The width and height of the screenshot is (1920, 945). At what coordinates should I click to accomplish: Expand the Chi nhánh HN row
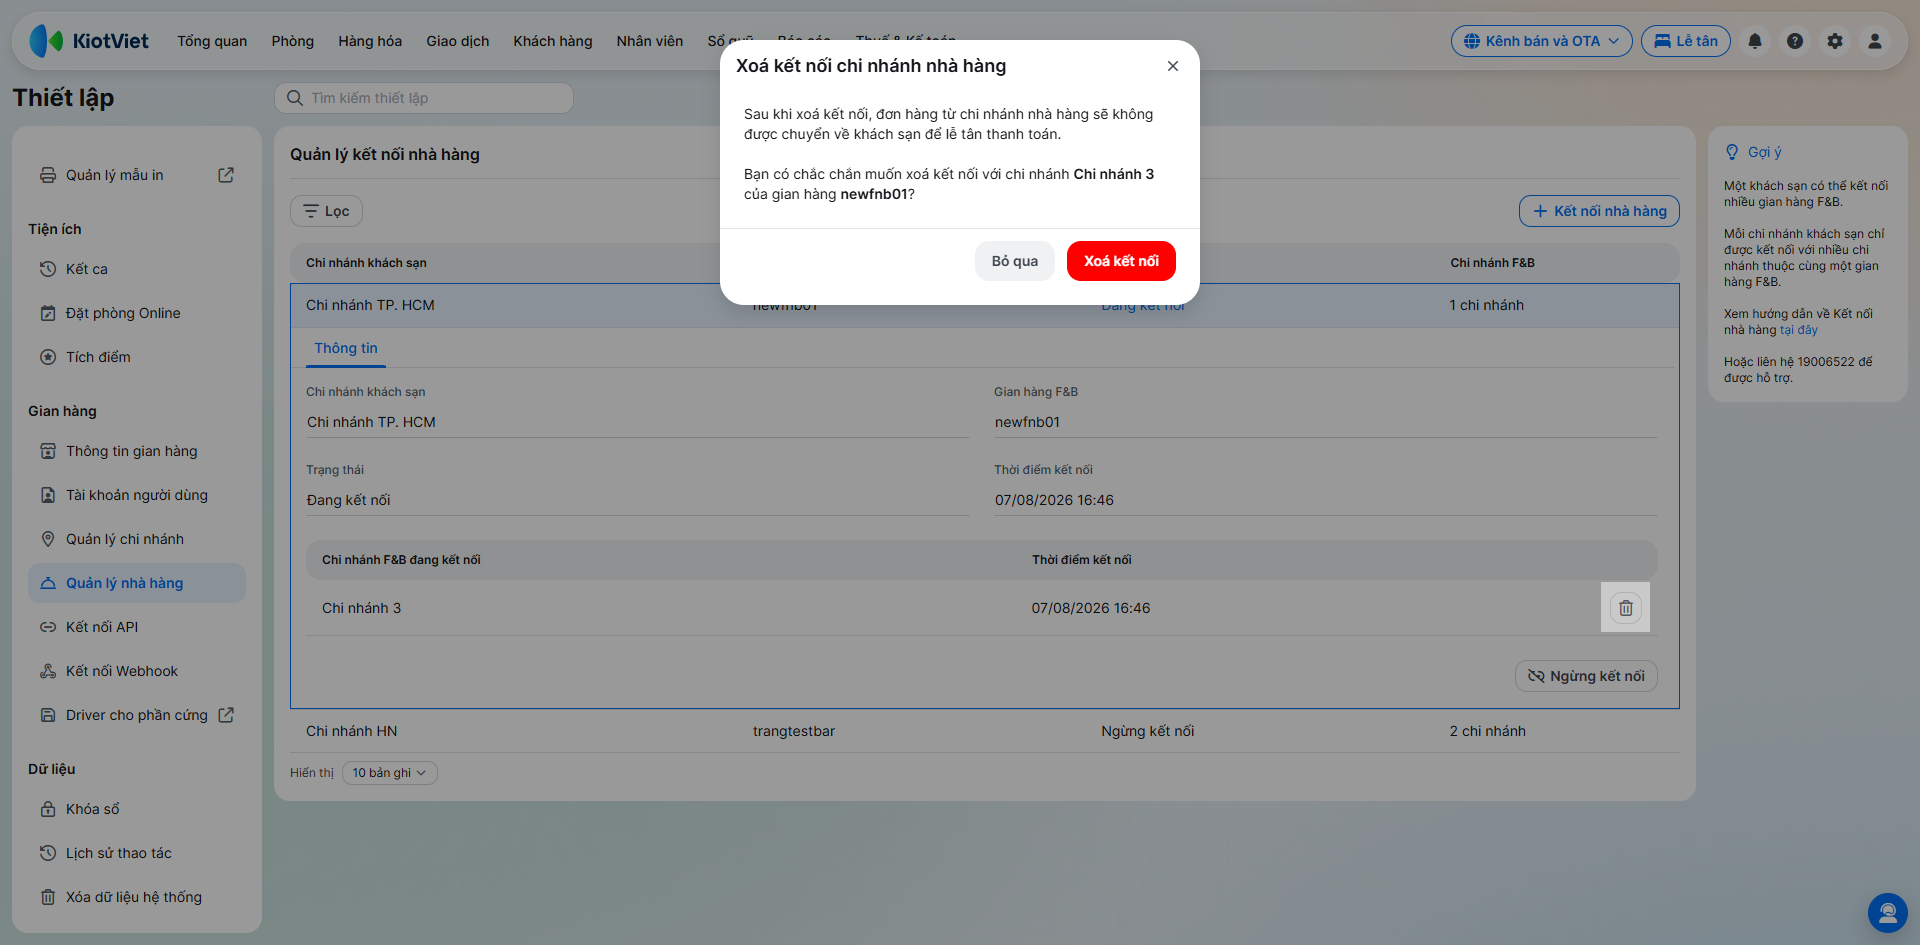985,731
